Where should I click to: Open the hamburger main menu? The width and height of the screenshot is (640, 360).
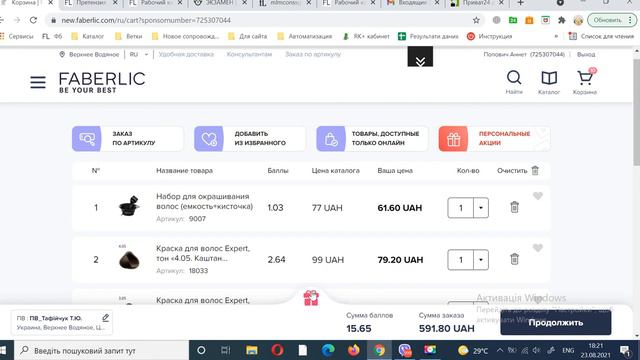coord(38,82)
